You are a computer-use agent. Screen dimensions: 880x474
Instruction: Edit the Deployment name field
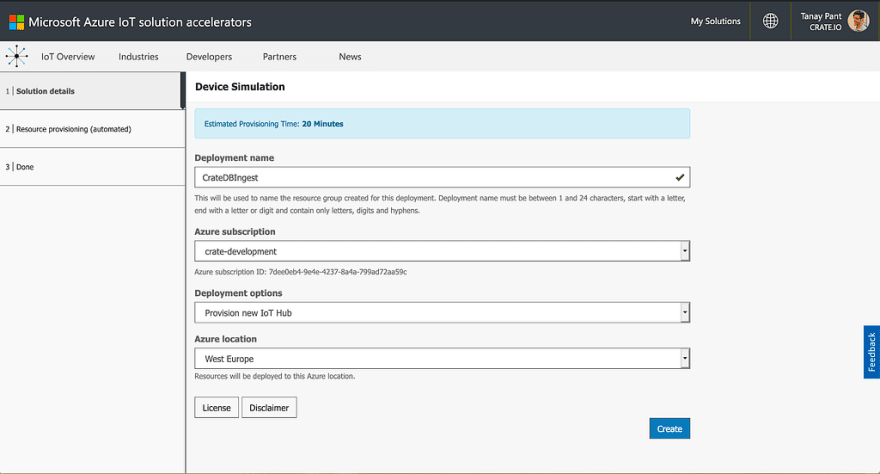(x=442, y=177)
